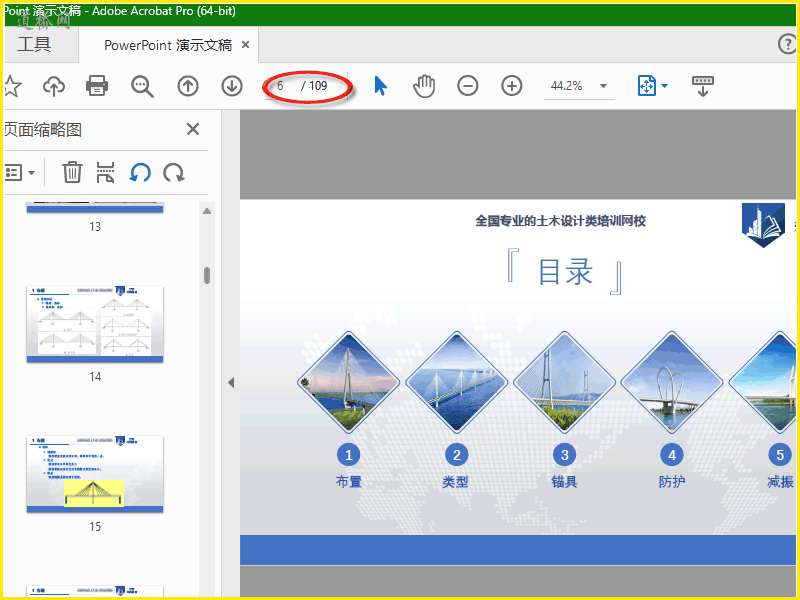The height and width of the screenshot is (600, 800).
Task: Click numbered circle 2 above 类型
Action: point(457,455)
